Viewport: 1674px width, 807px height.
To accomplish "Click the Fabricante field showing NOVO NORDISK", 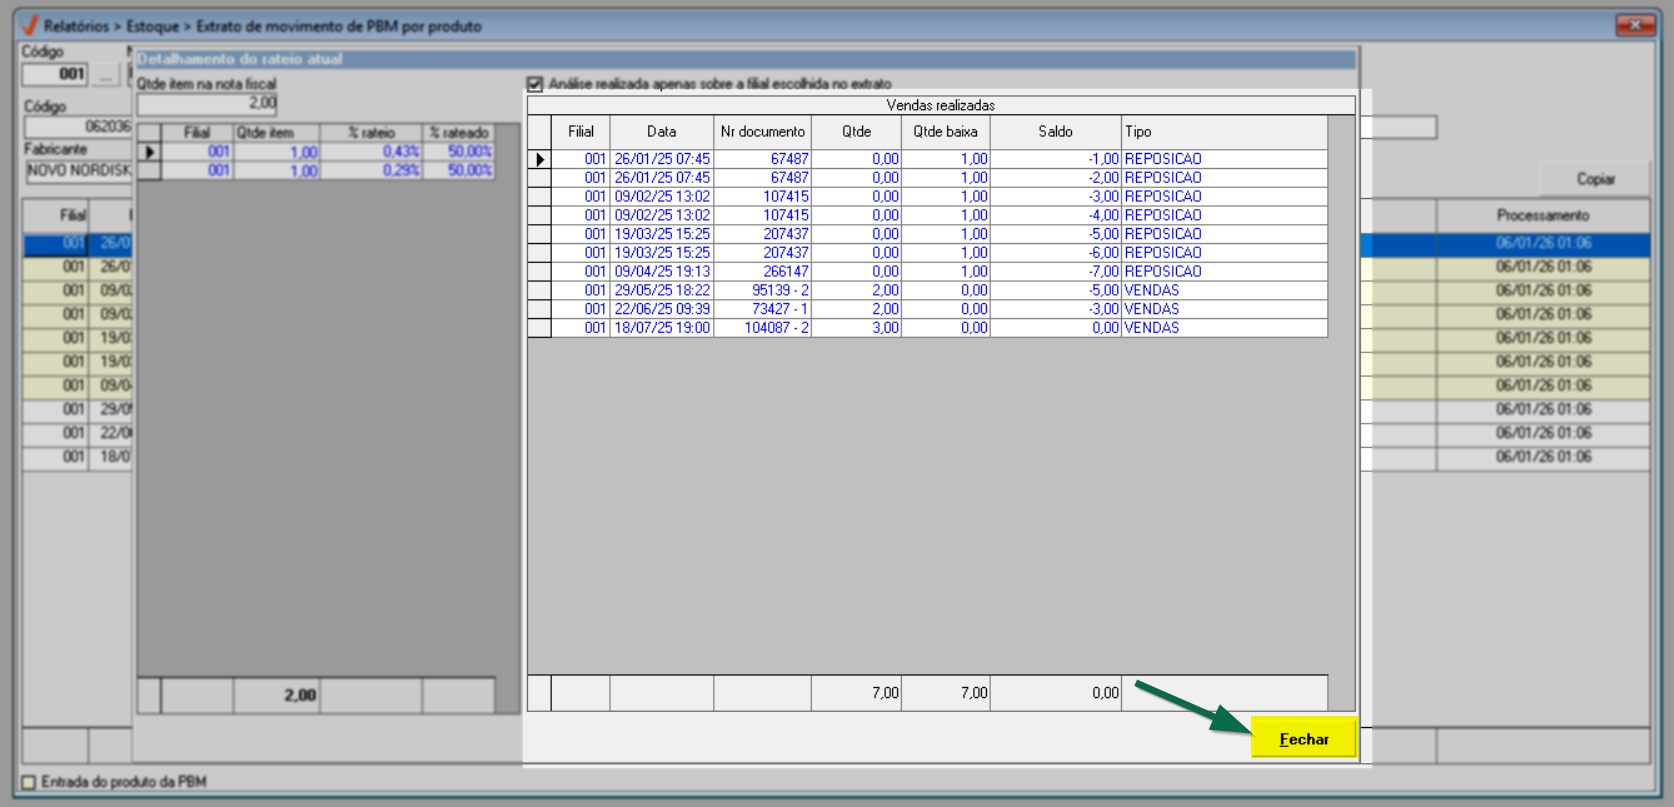I will 78,171.
